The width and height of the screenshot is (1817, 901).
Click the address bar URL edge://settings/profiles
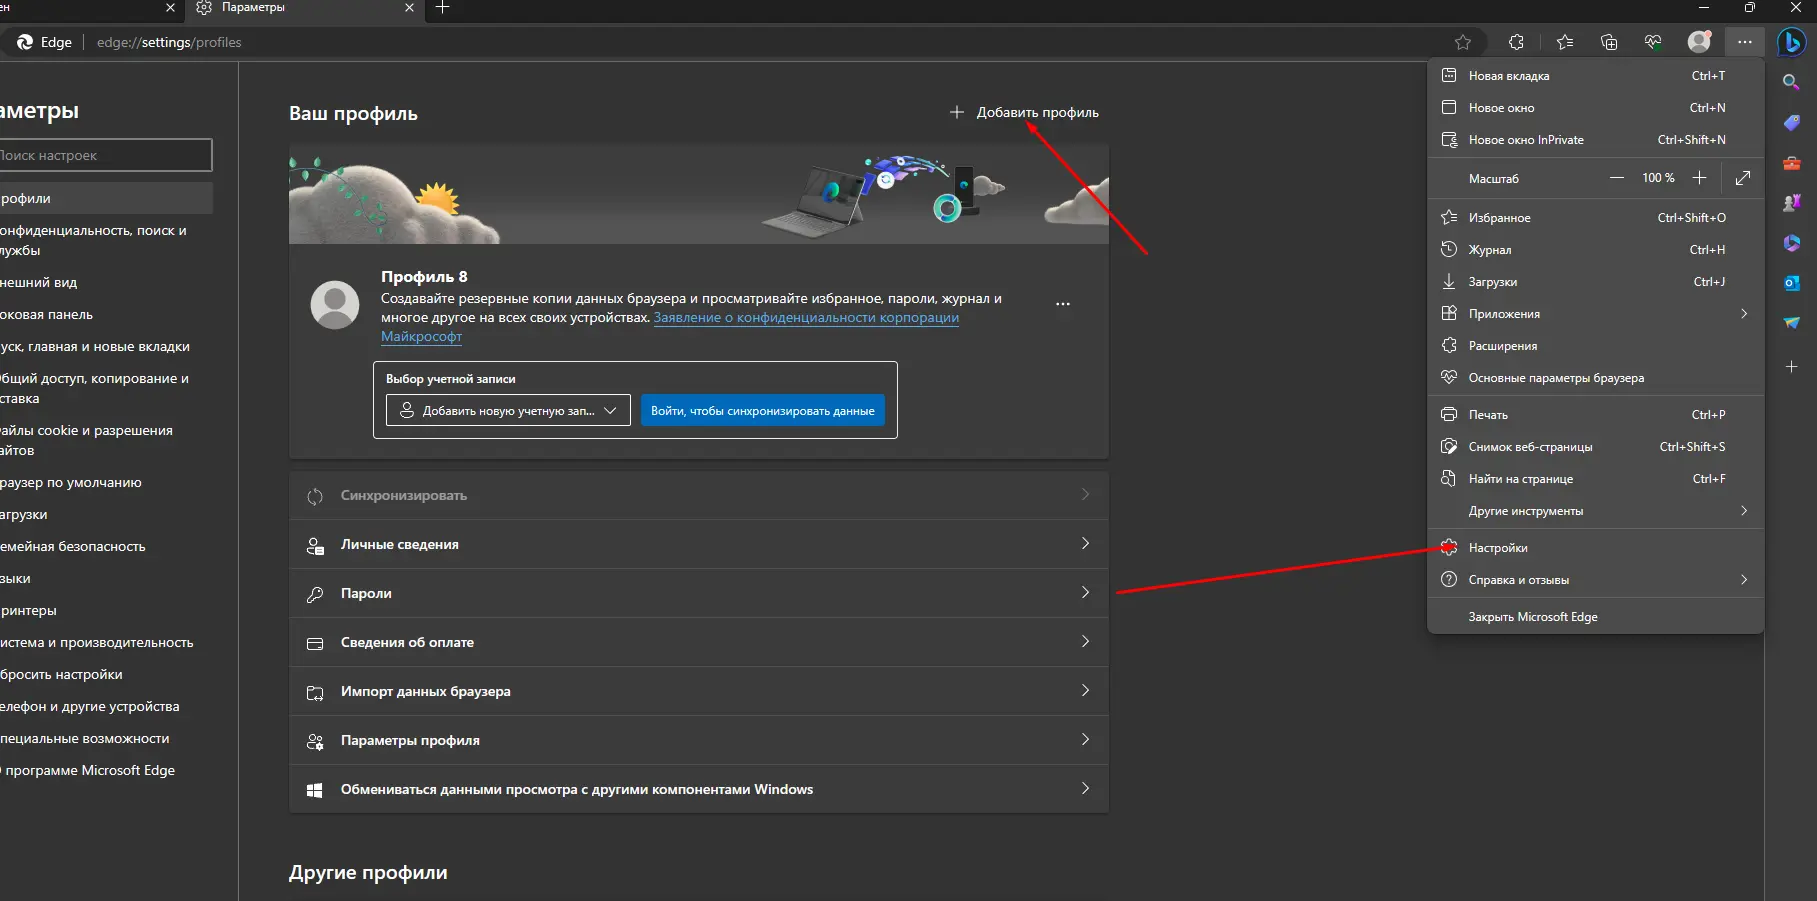coord(169,42)
